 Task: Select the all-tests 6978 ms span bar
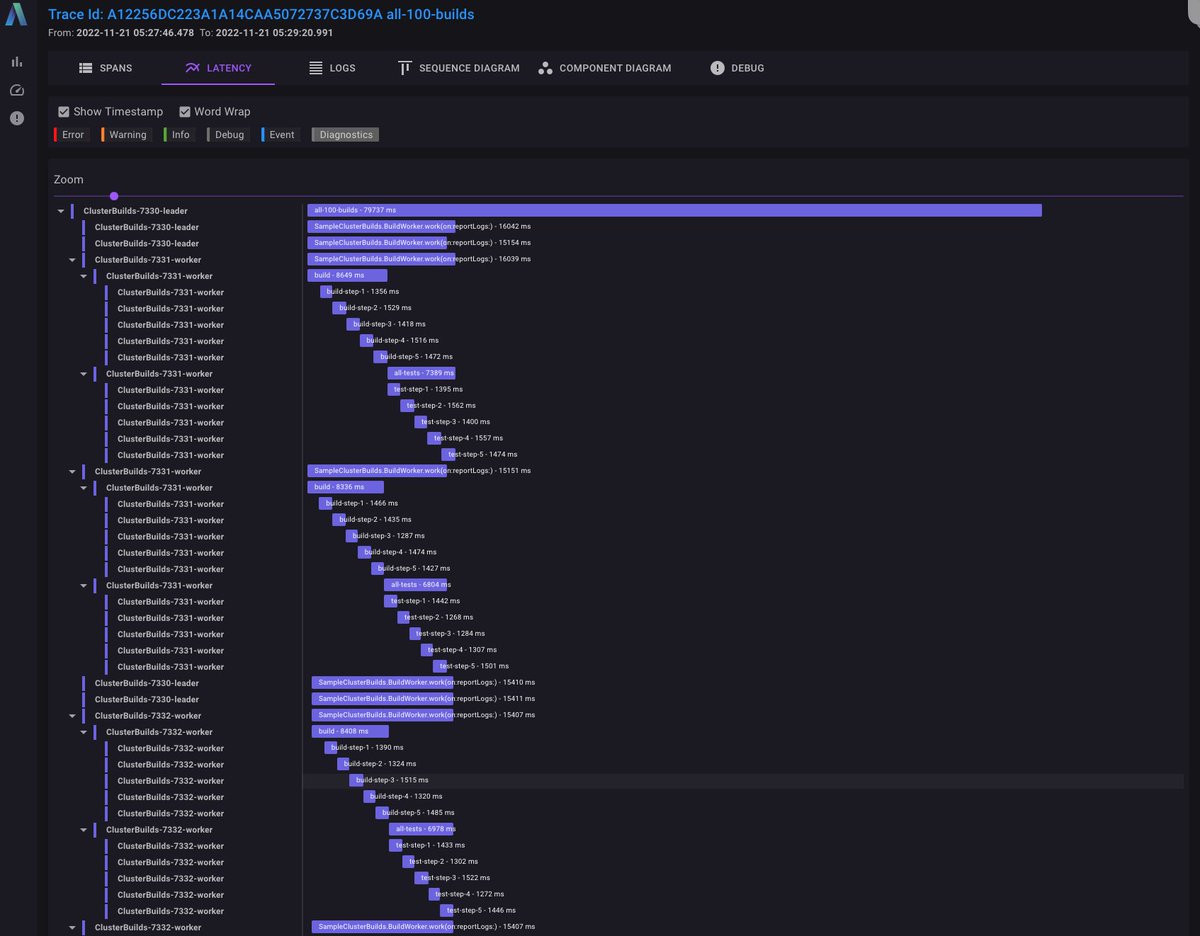click(x=423, y=829)
